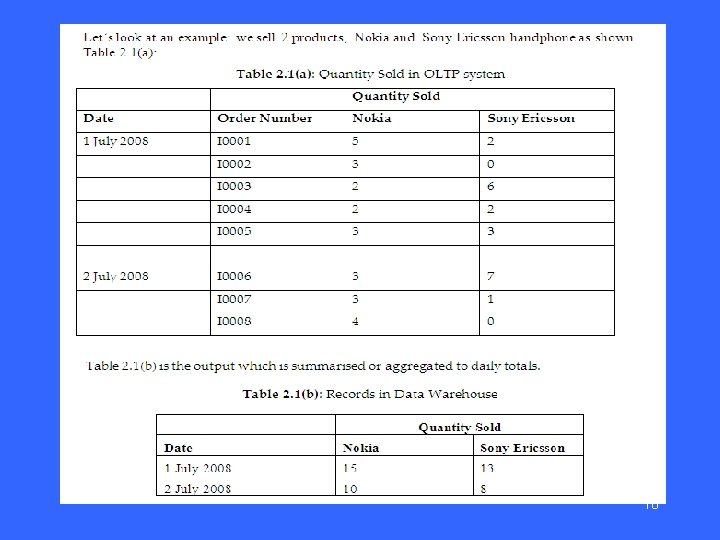This screenshot has height=540, width=720.
Task: Select the Sony Ericsson quantity "6" for order I0003
Action: pyautogui.click(x=490, y=186)
